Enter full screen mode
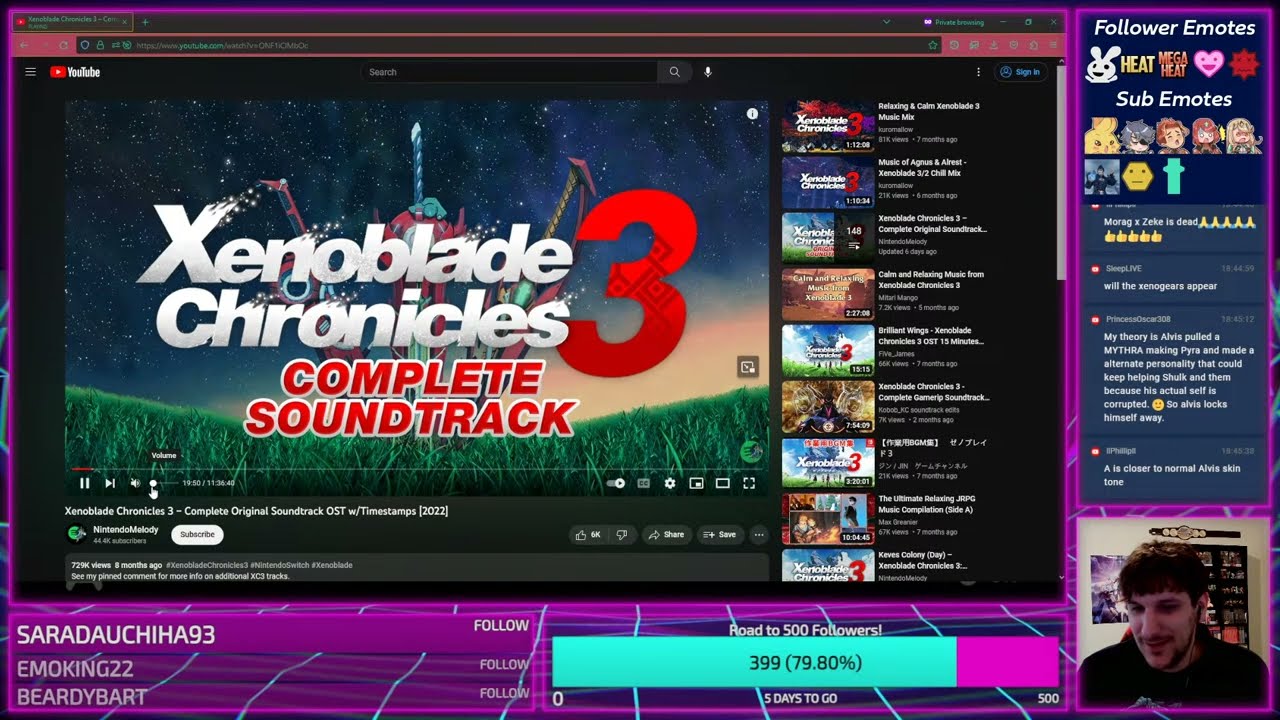1280x720 pixels. [748, 483]
